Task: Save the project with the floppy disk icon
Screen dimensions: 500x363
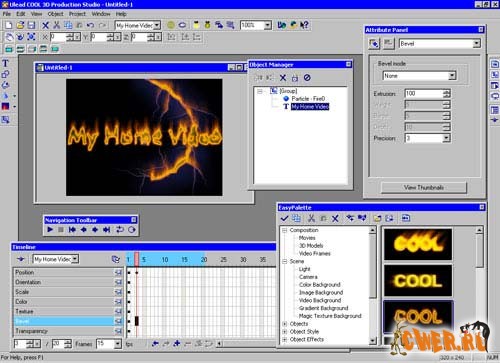Action: (31, 25)
